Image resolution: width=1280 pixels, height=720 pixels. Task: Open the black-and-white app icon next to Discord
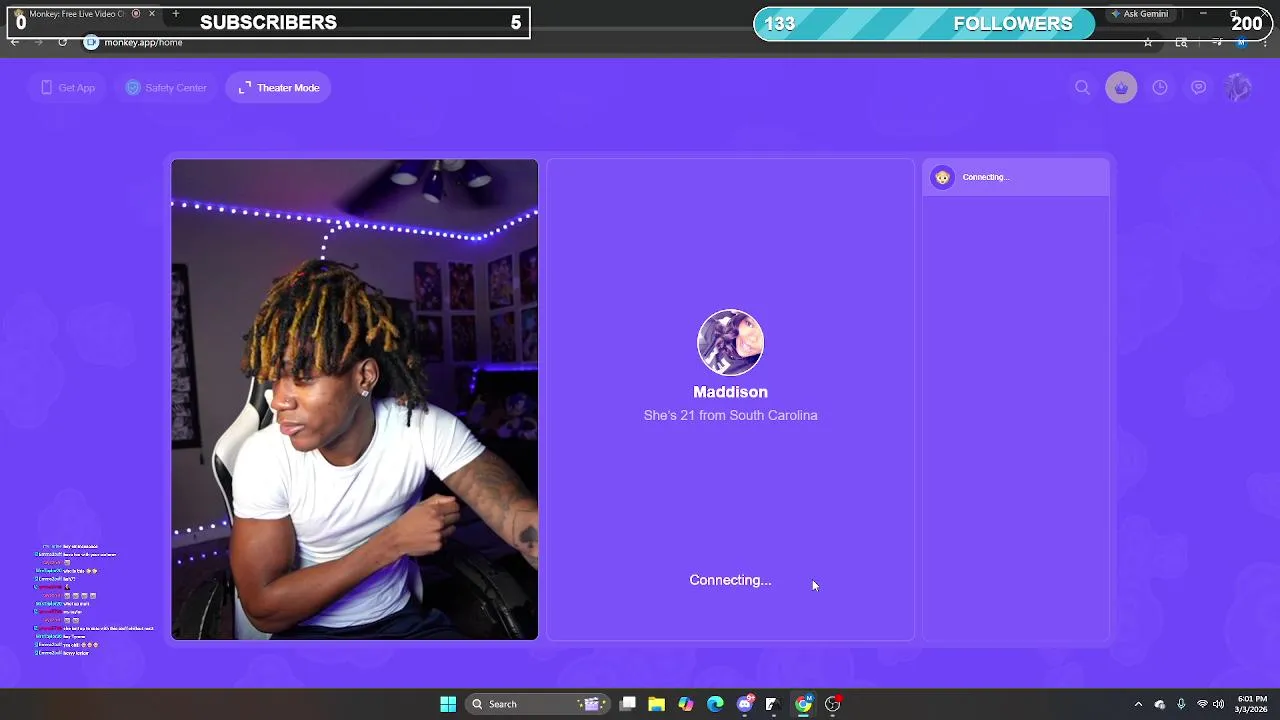pyautogui.click(x=773, y=704)
